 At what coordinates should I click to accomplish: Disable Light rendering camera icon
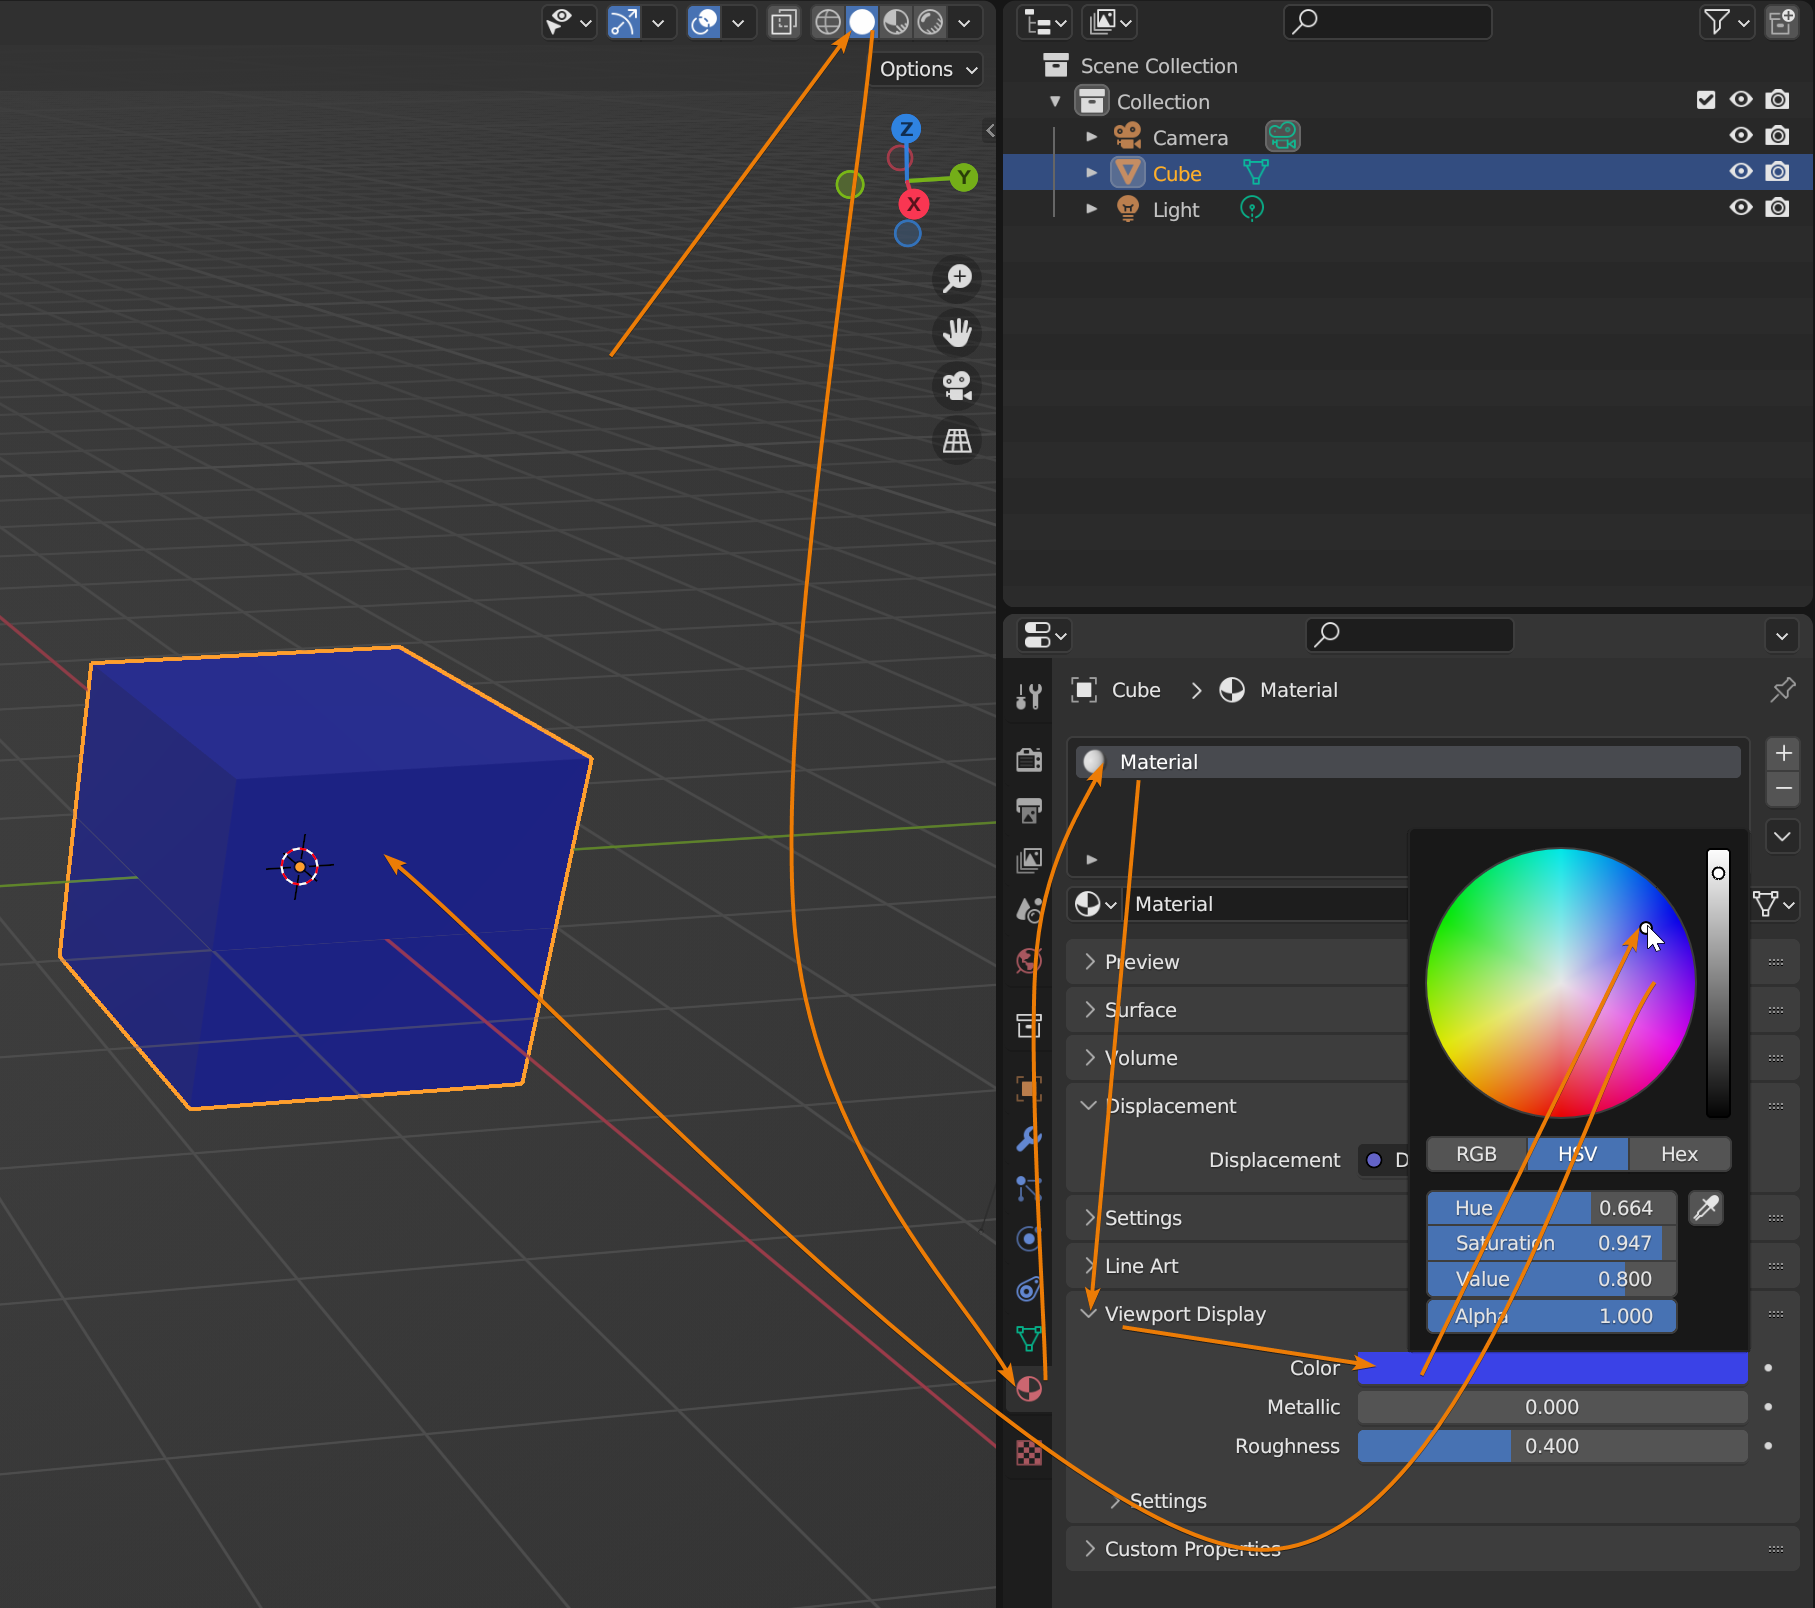[1777, 208]
